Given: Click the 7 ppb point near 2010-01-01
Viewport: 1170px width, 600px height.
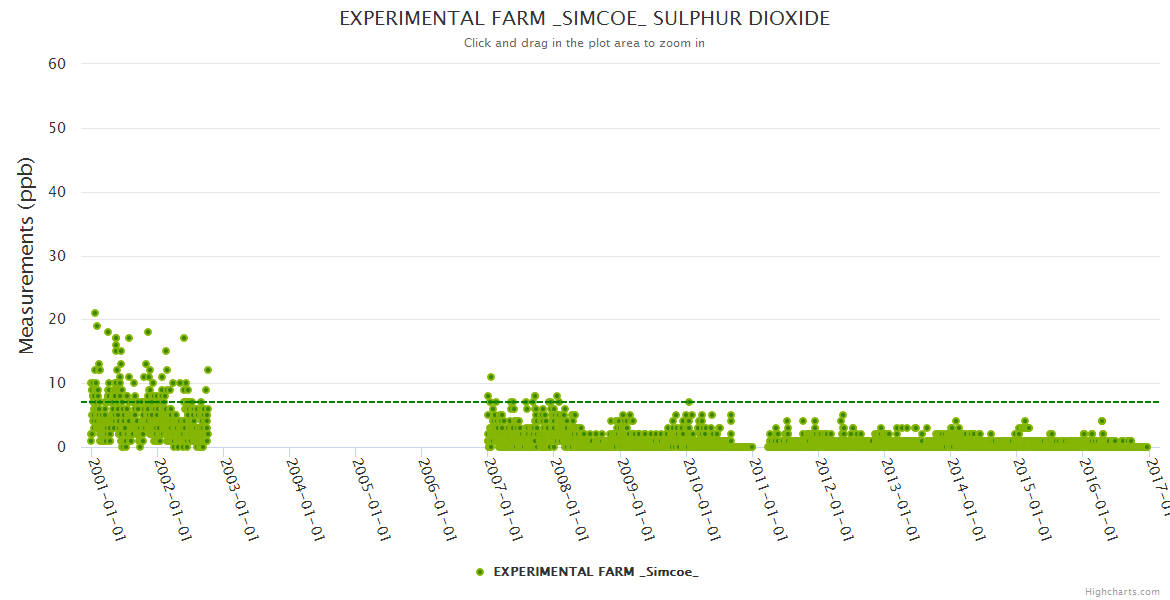Looking at the screenshot, I should [x=688, y=402].
